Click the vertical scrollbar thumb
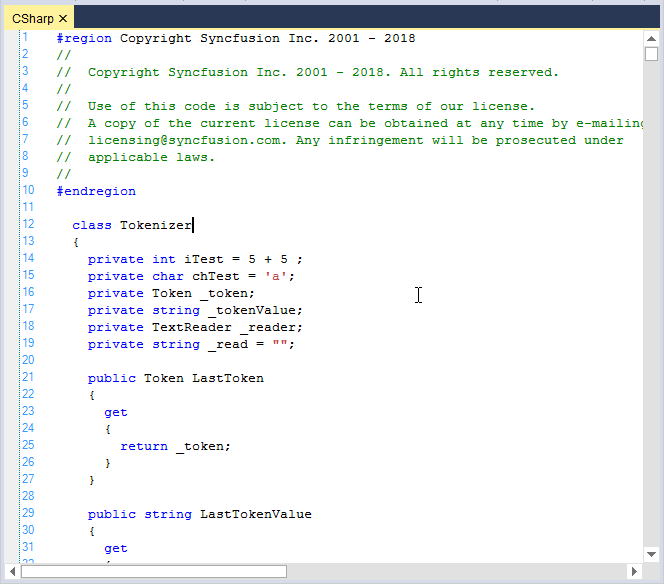Viewport: 664px width, 584px height. 651,54
